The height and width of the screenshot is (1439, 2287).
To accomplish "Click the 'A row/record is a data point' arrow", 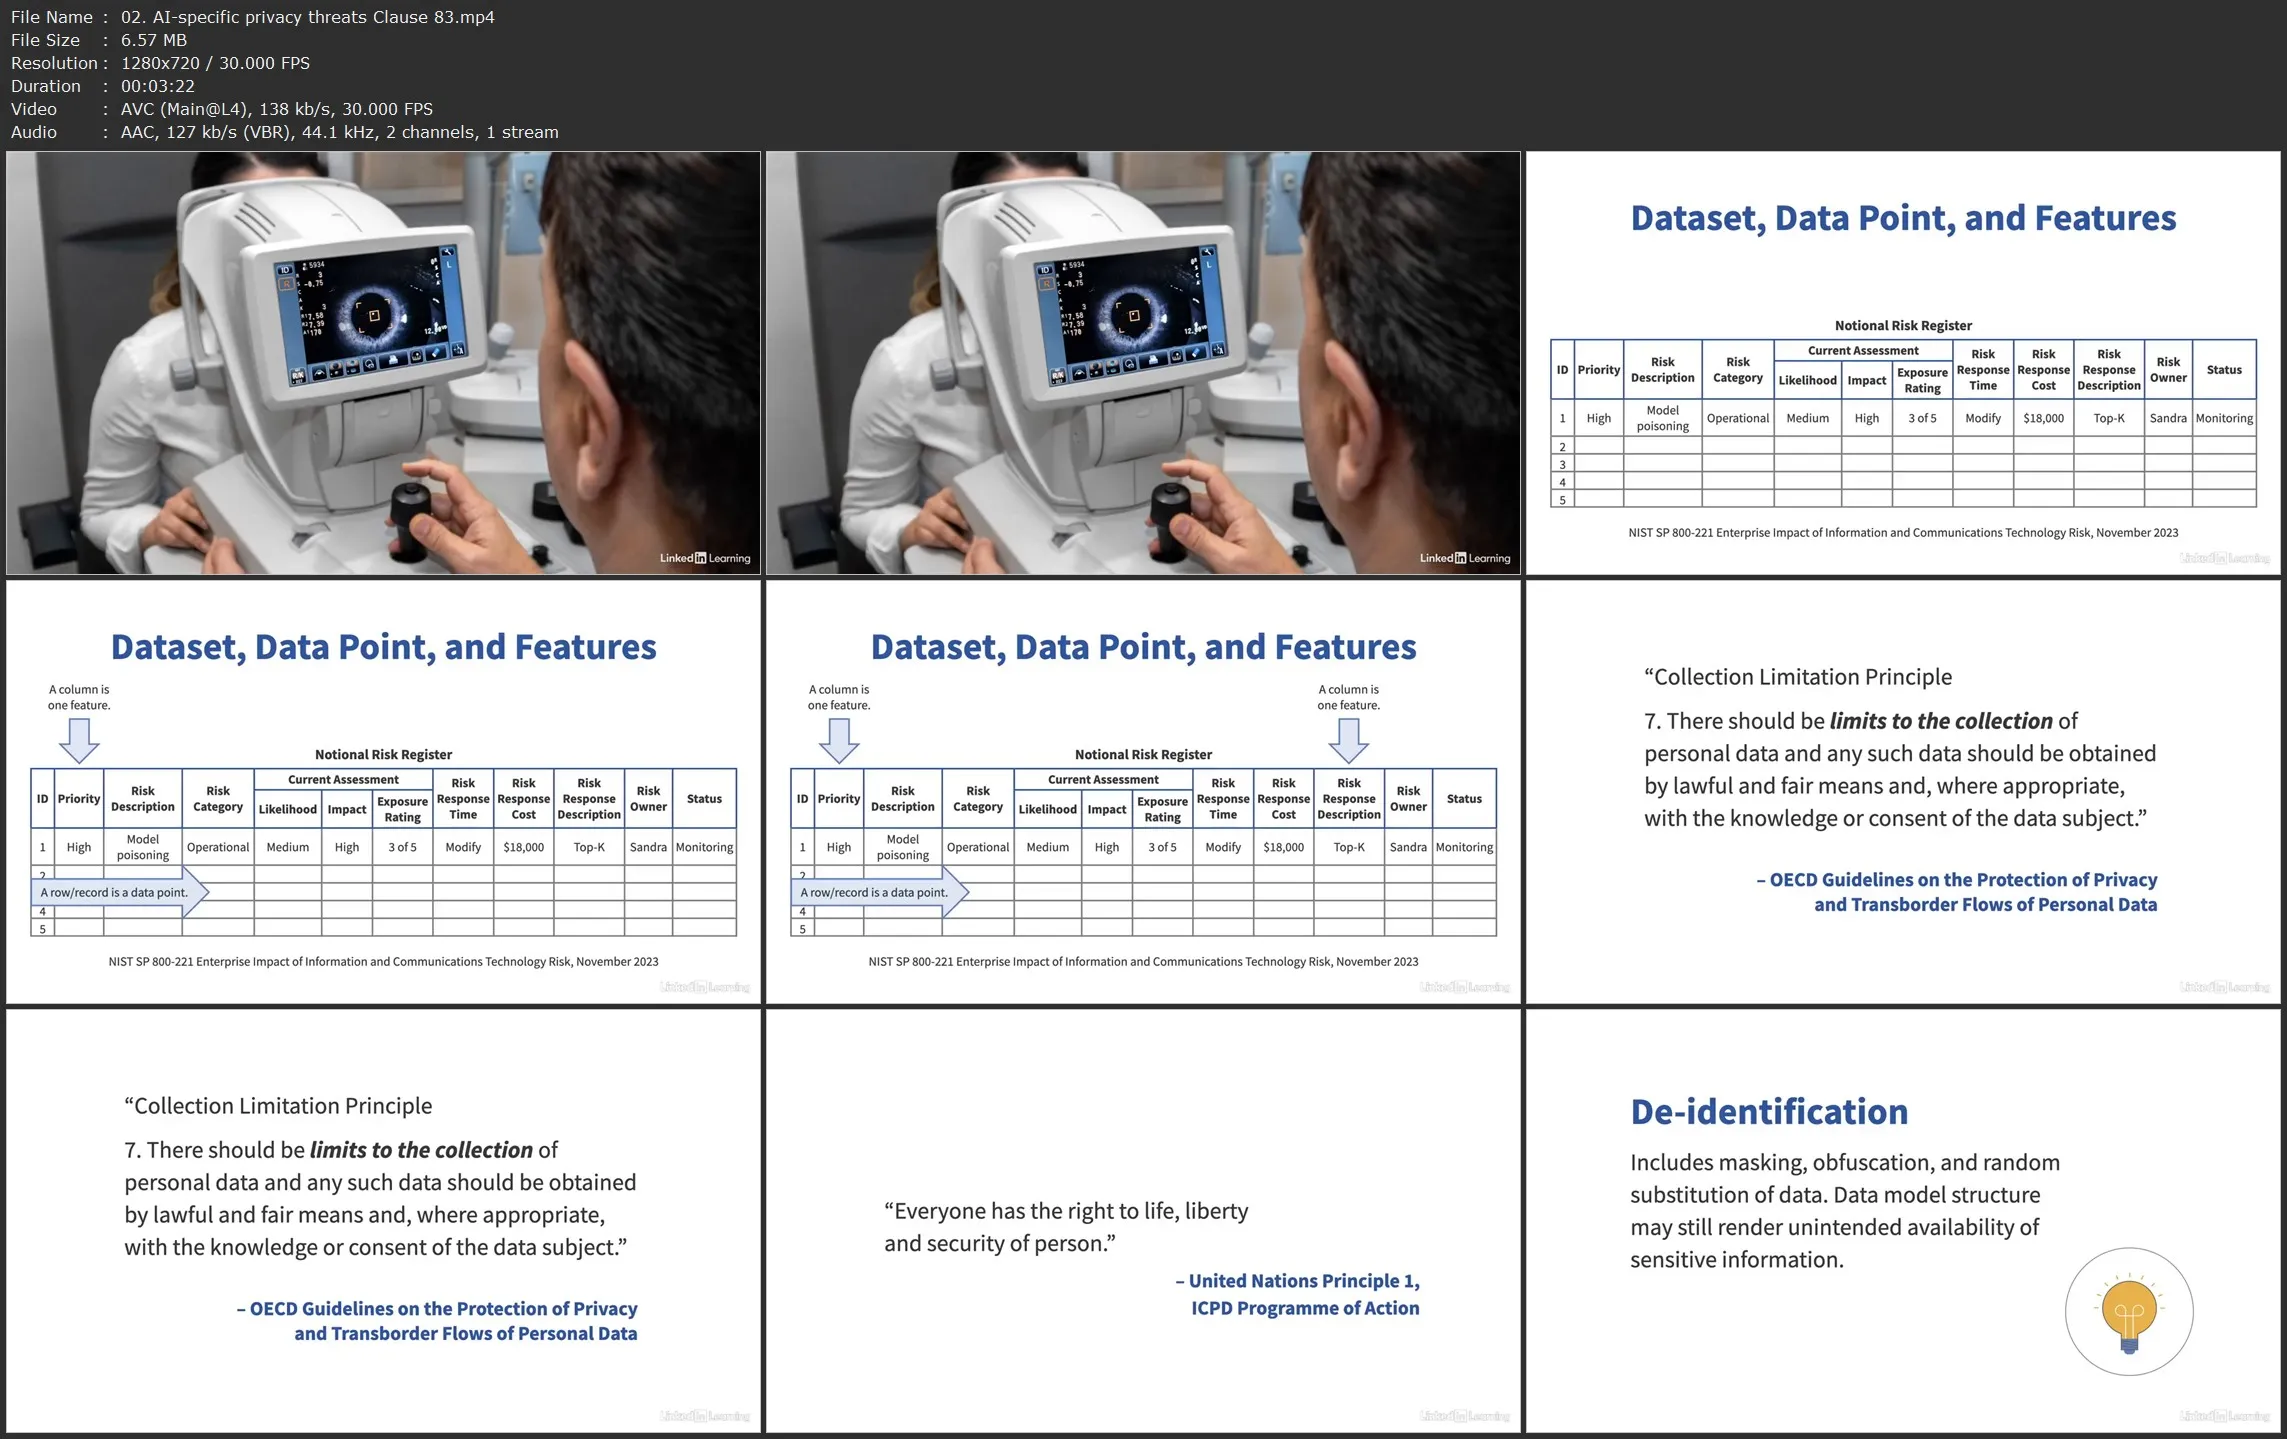I will pos(118,892).
